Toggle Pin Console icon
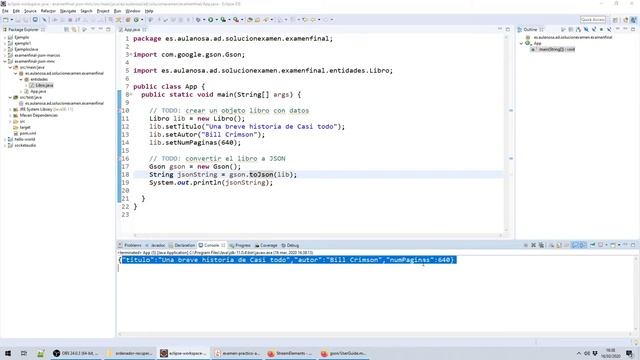640x360 pixels. 593,245
